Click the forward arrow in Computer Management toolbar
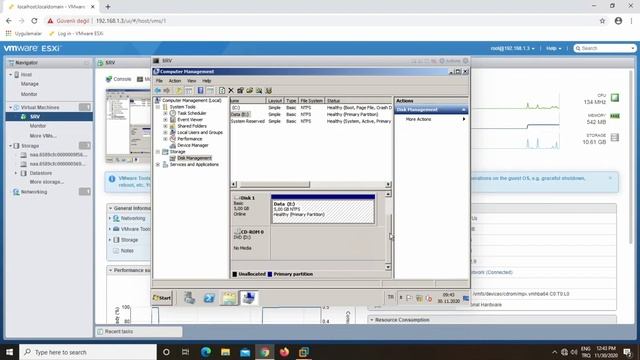This screenshot has width=640, height=360. [x=167, y=91]
